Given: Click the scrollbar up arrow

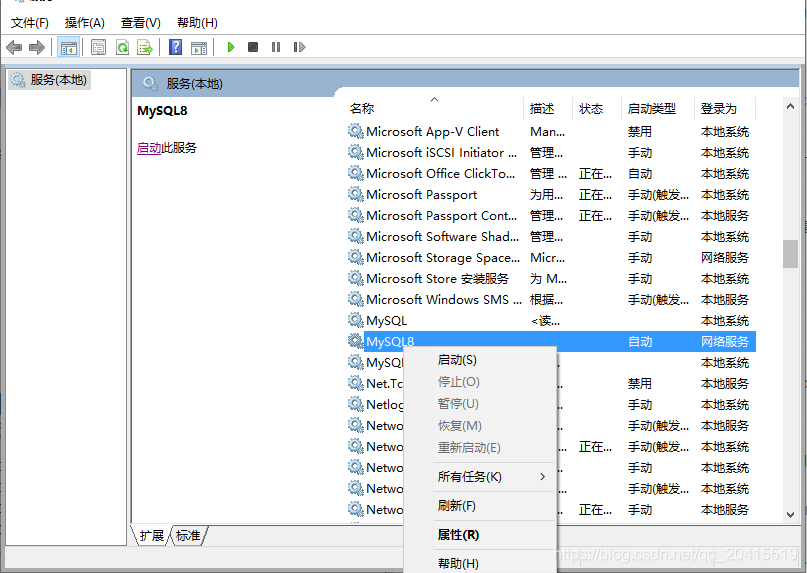Looking at the screenshot, I should click(791, 106).
